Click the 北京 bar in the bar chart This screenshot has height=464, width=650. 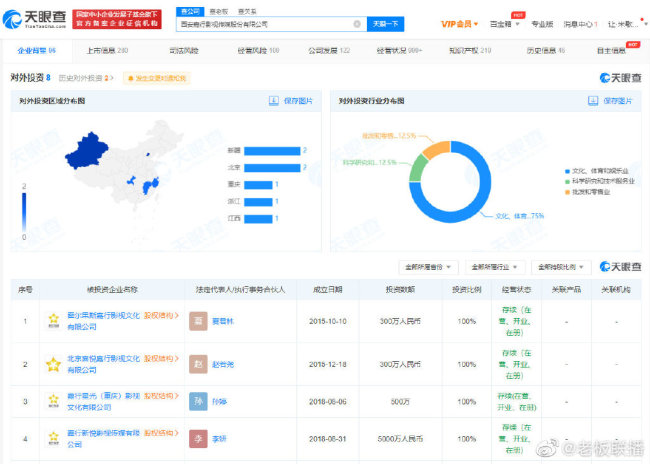(272, 168)
